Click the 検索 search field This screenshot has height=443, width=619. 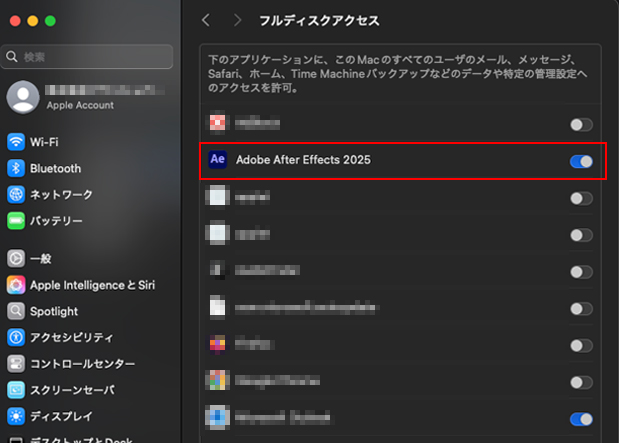coord(90,57)
